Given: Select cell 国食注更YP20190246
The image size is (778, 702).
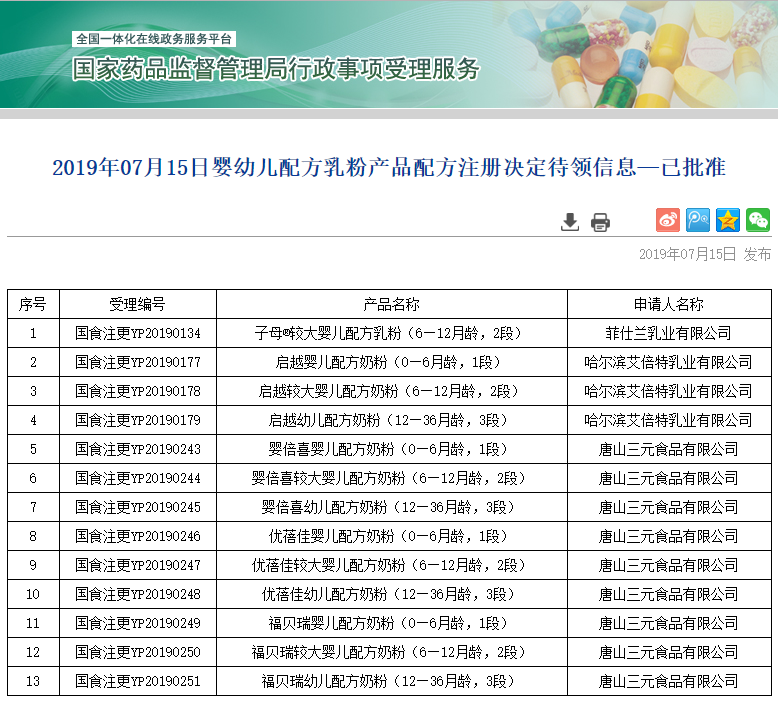Looking at the screenshot, I should [x=138, y=536].
